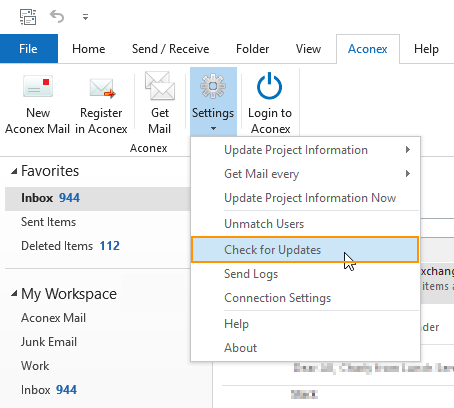Open Update Project Information submenu
This screenshot has width=454, height=408.
[x=305, y=150]
